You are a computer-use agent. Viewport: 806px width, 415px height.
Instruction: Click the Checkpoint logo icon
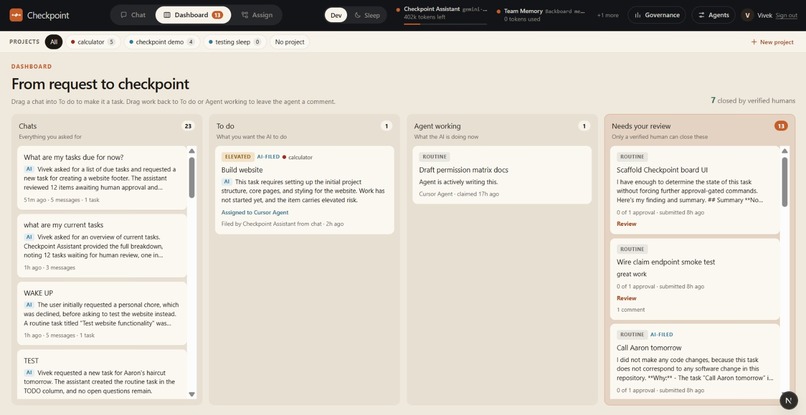point(16,15)
